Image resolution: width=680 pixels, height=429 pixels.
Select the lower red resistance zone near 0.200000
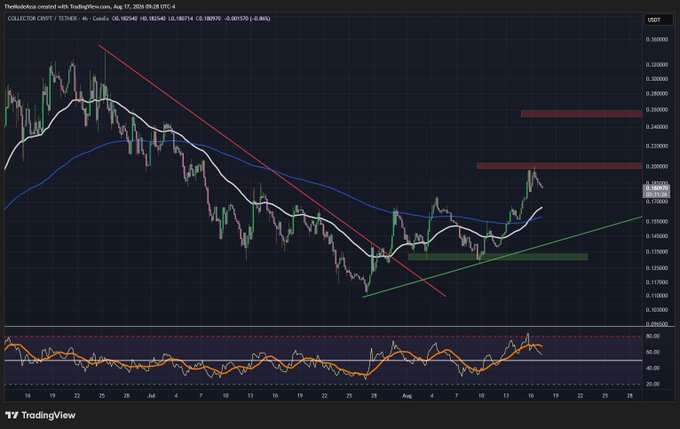559,166
